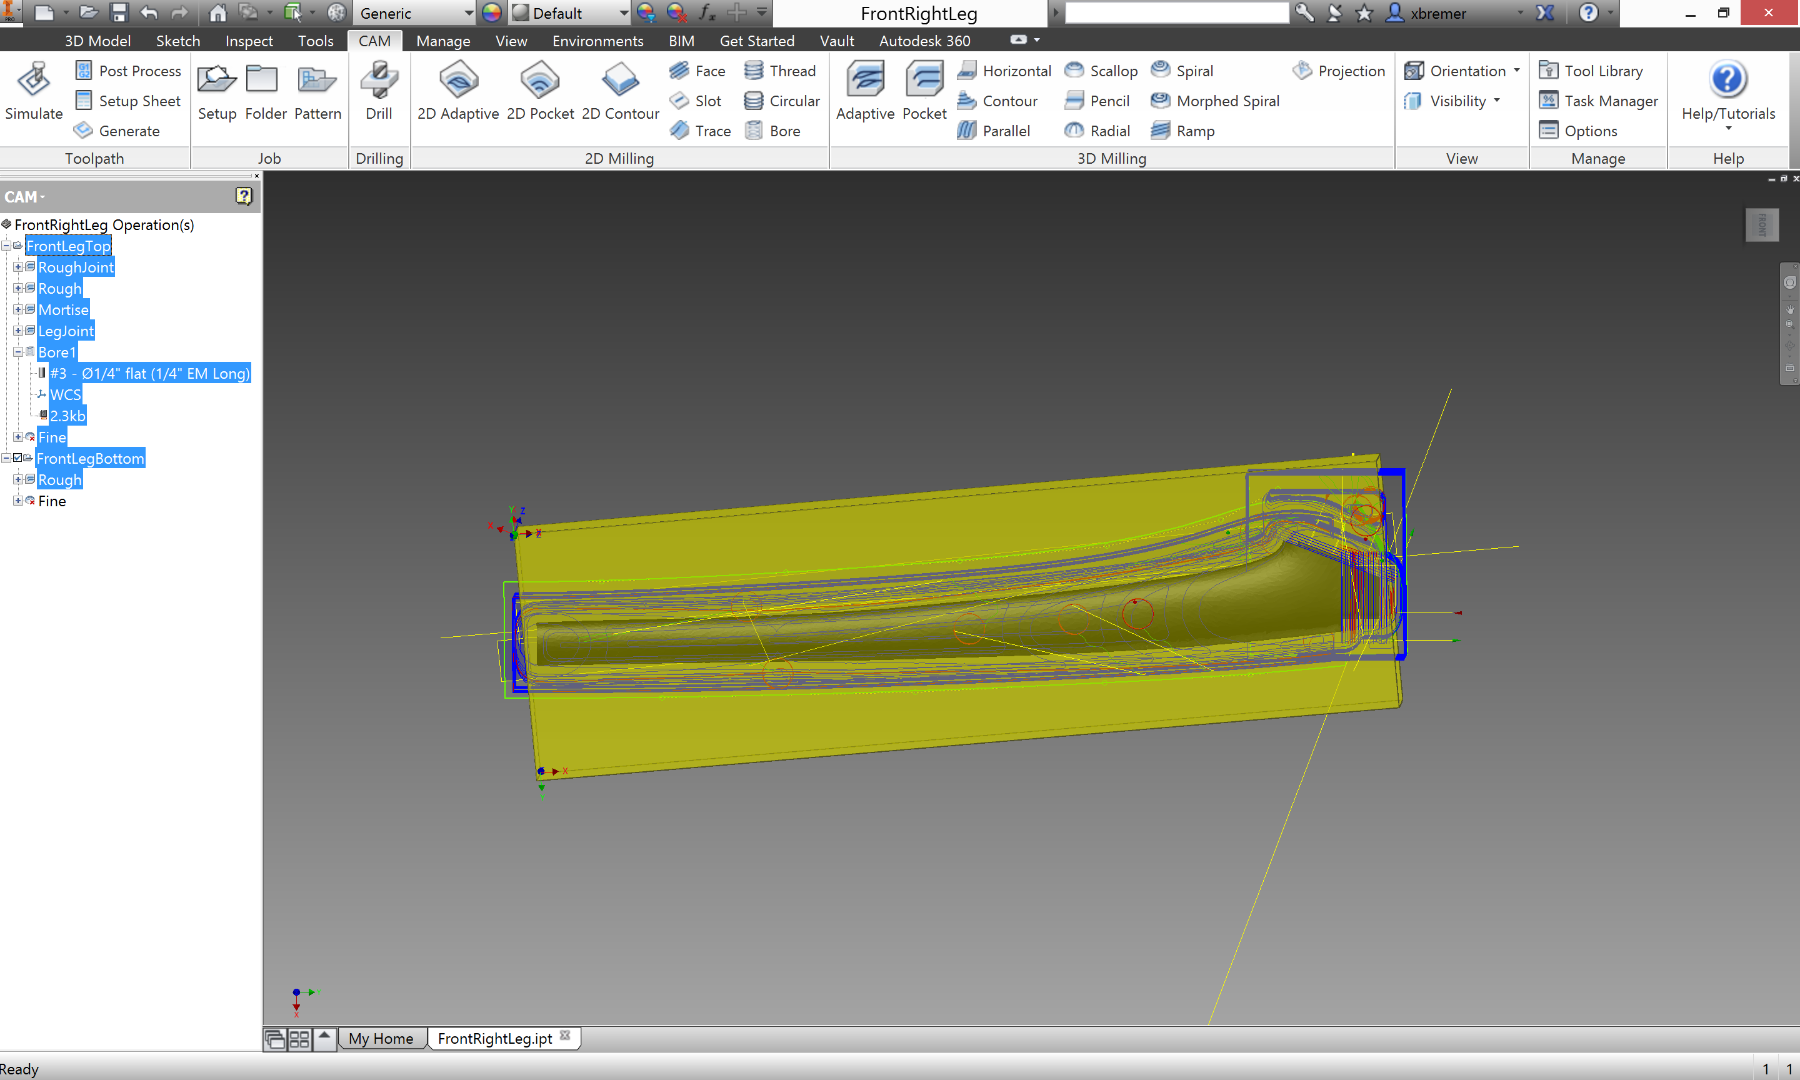The height and width of the screenshot is (1080, 1800).
Task: Select the Radial strategy
Action: click(1097, 131)
